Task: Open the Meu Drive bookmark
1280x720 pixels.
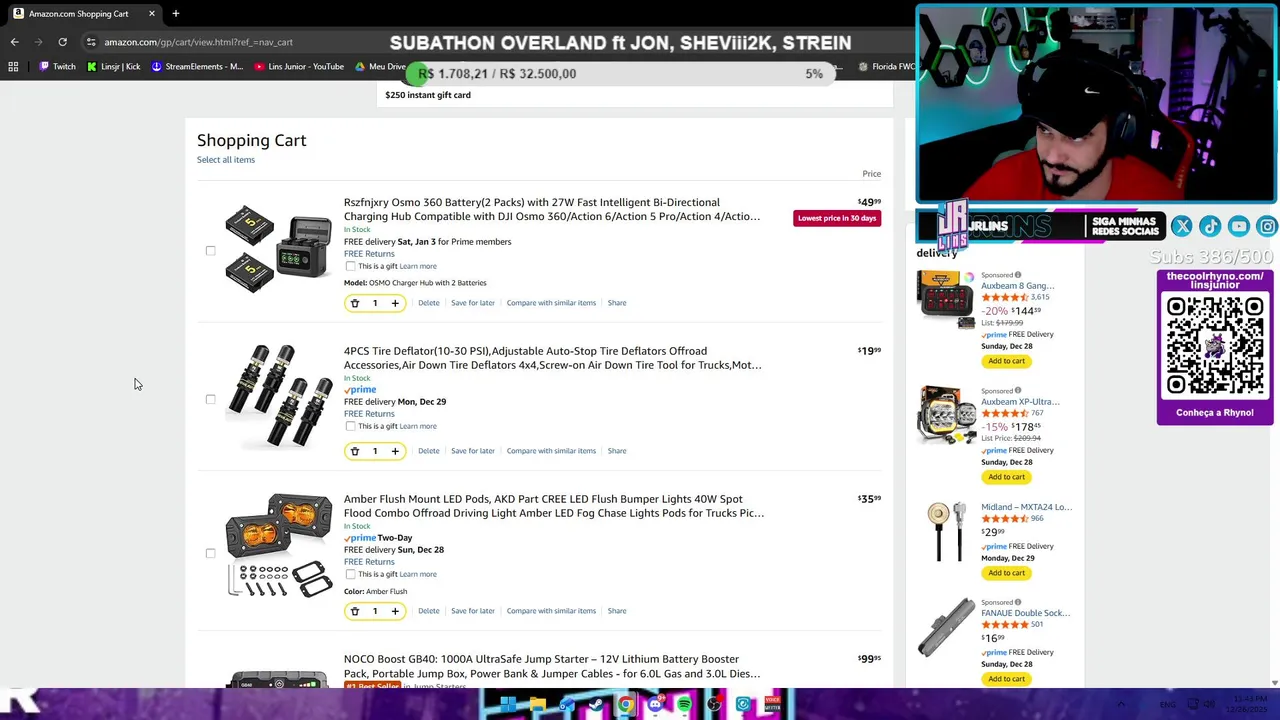Action: pyautogui.click(x=380, y=66)
